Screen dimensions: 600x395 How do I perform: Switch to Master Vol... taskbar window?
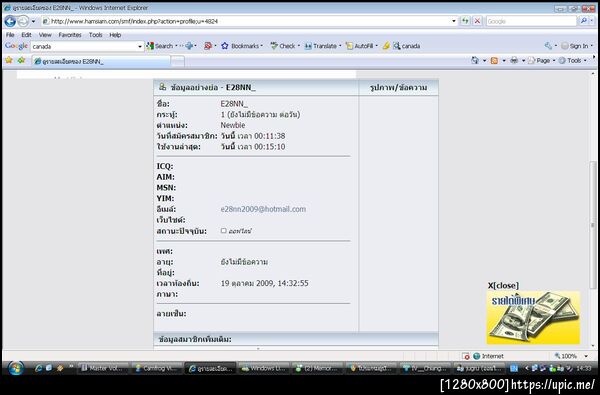click(103, 369)
